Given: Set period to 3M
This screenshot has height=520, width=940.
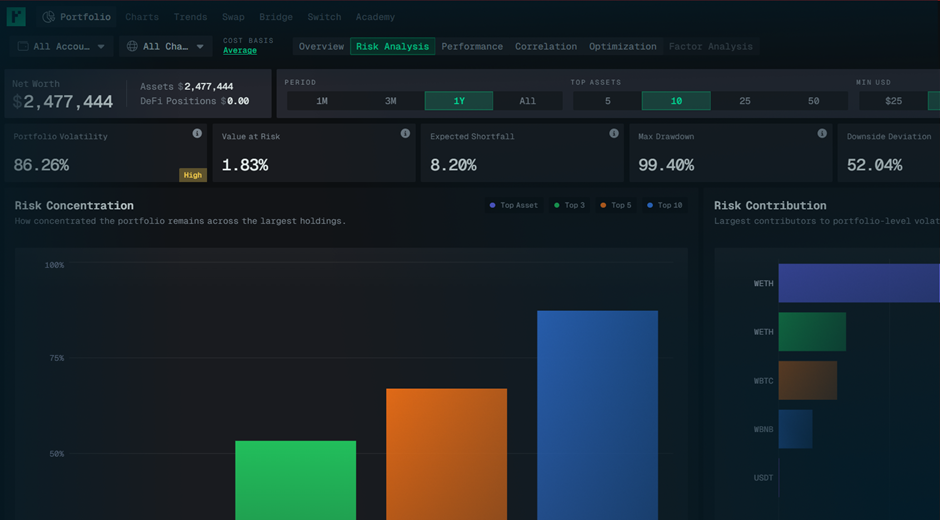Looking at the screenshot, I should click(x=390, y=101).
